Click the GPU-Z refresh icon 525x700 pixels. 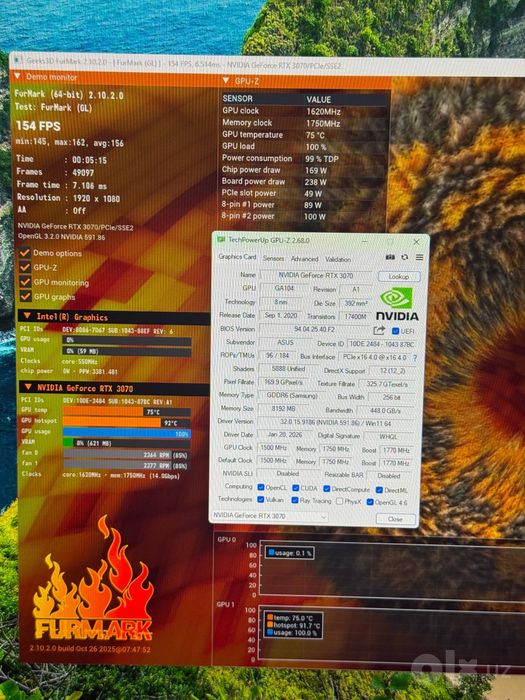404,257
